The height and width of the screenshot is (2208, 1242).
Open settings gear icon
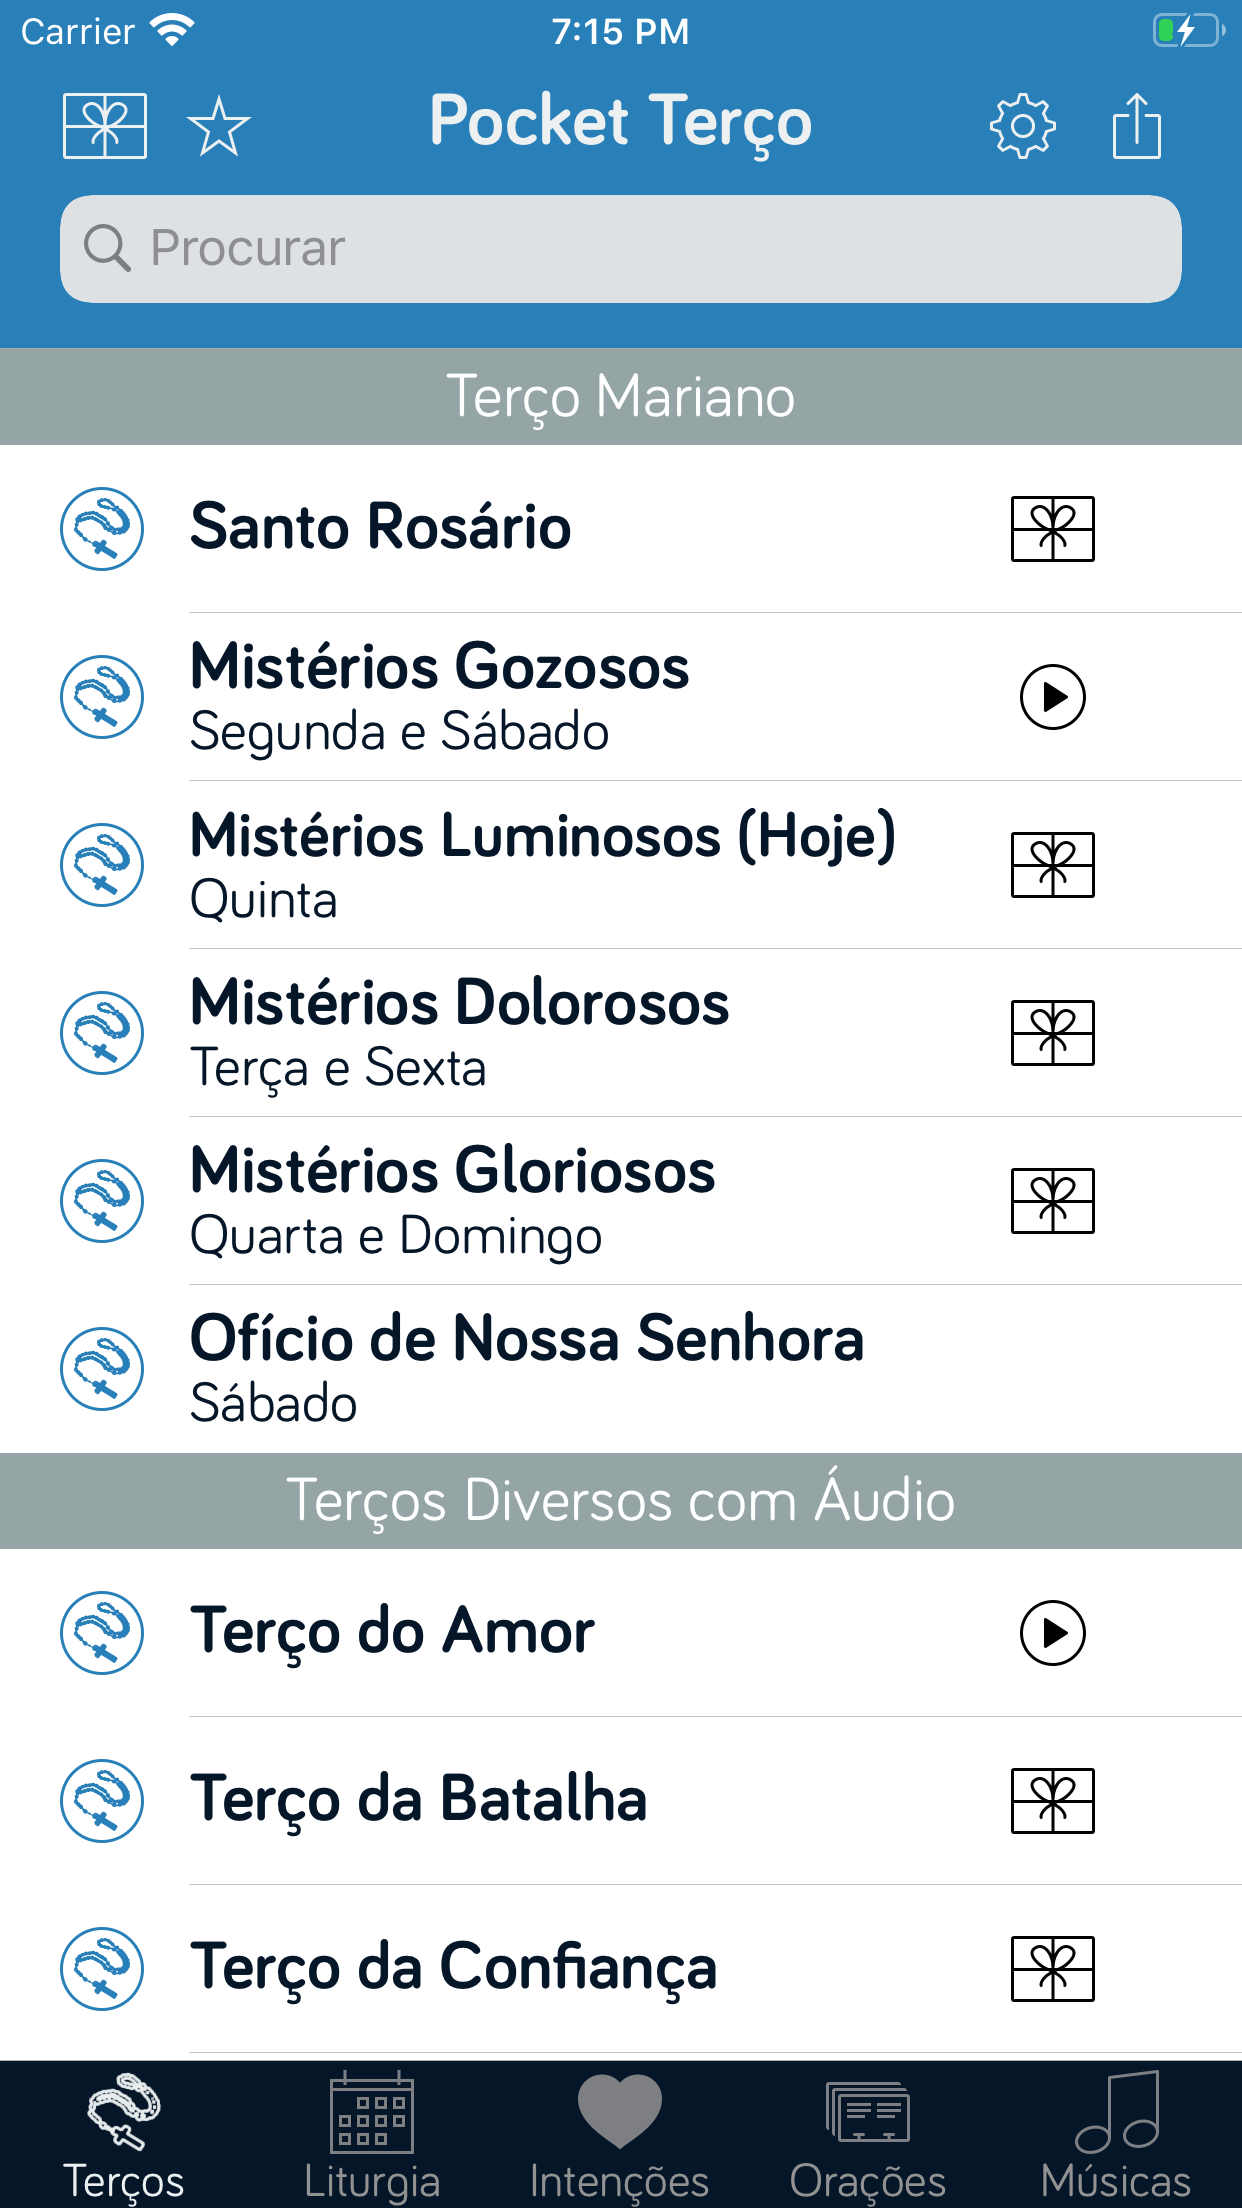(1022, 126)
